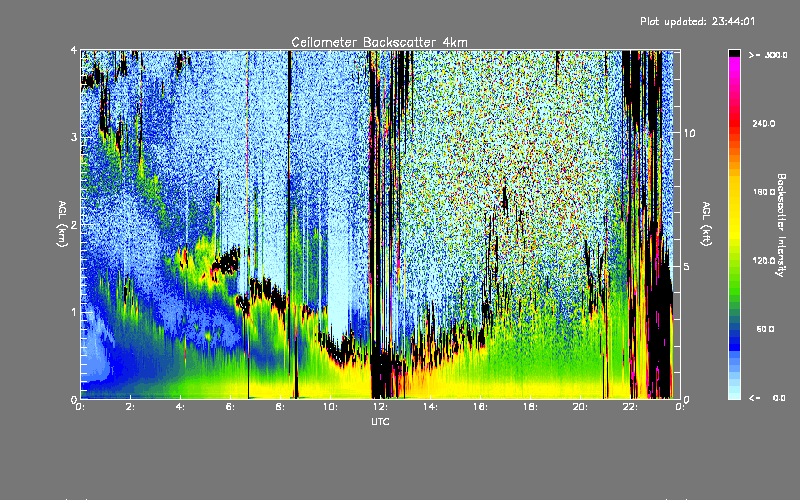Select the '6:' UTC tick label
Viewport: 800px width, 500px height.
[x=230, y=407]
